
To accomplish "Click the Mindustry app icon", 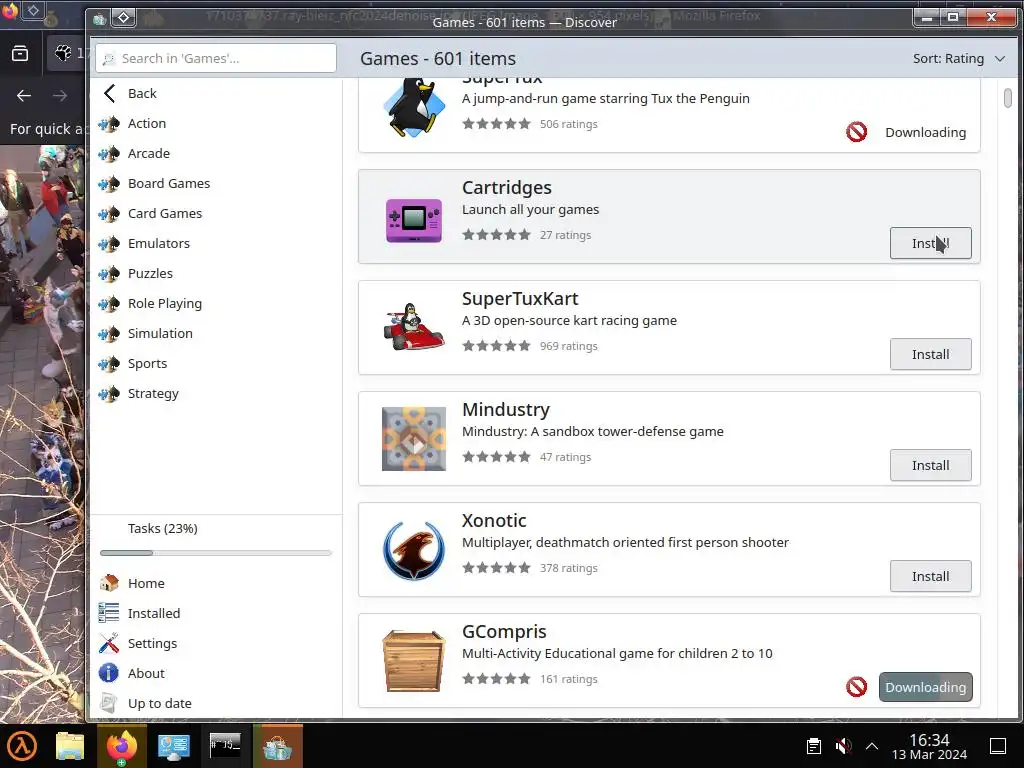I will click(414, 439).
